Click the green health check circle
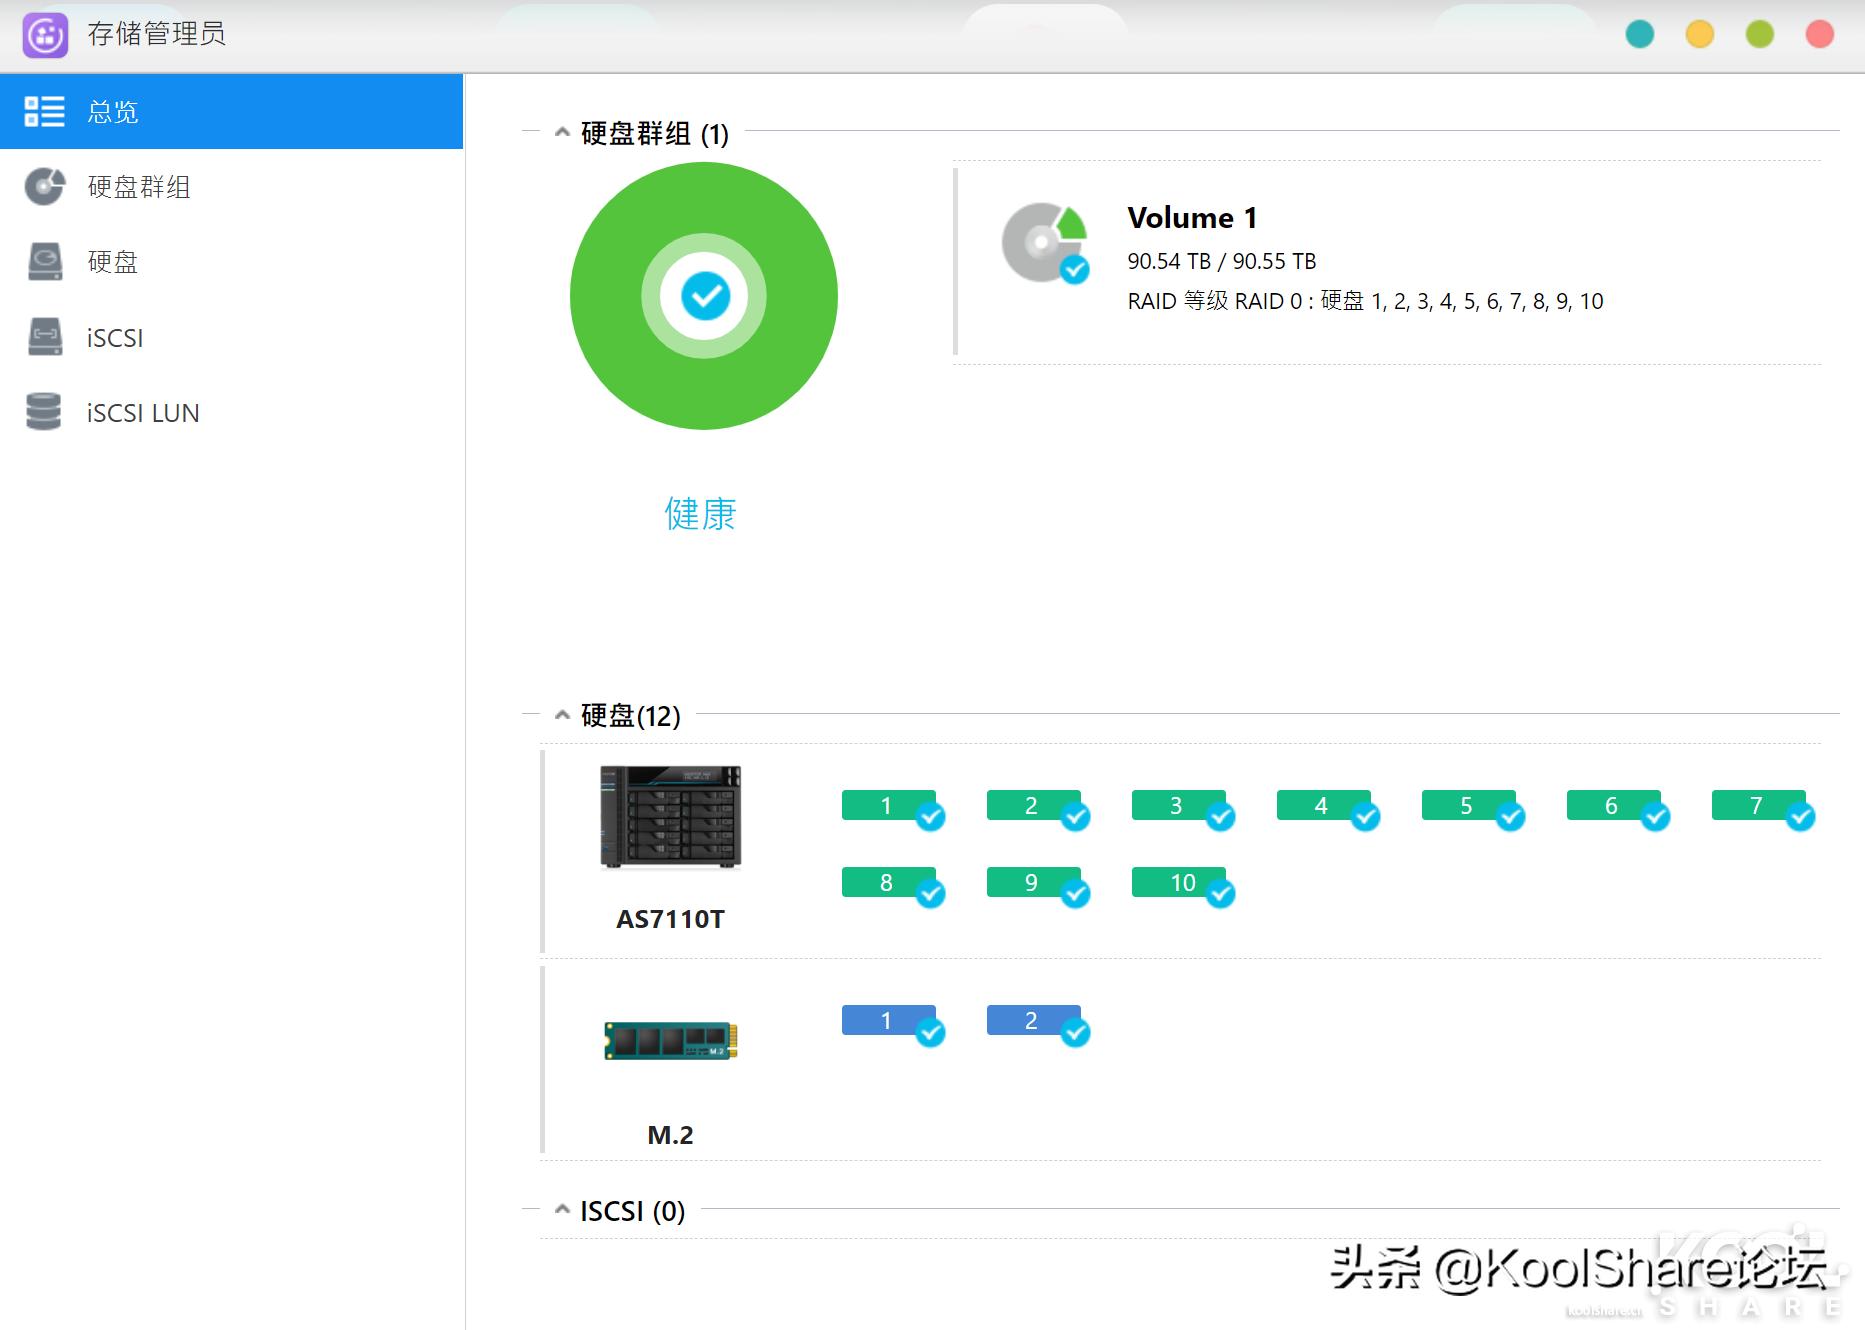Screen dimensions: 1865x1330 tap(703, 295)
